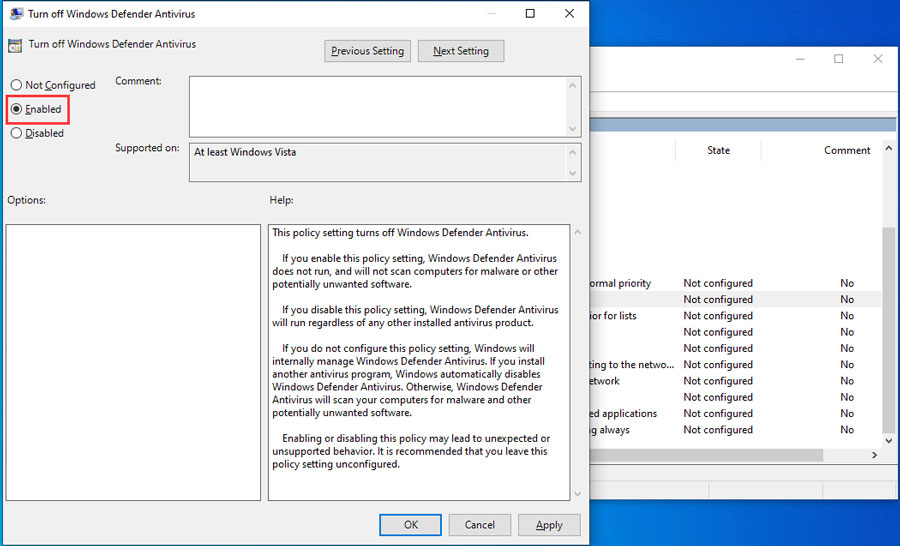
Task: Select the Enabled radio button
Action: pyautogui.click(x=16, y=109)
